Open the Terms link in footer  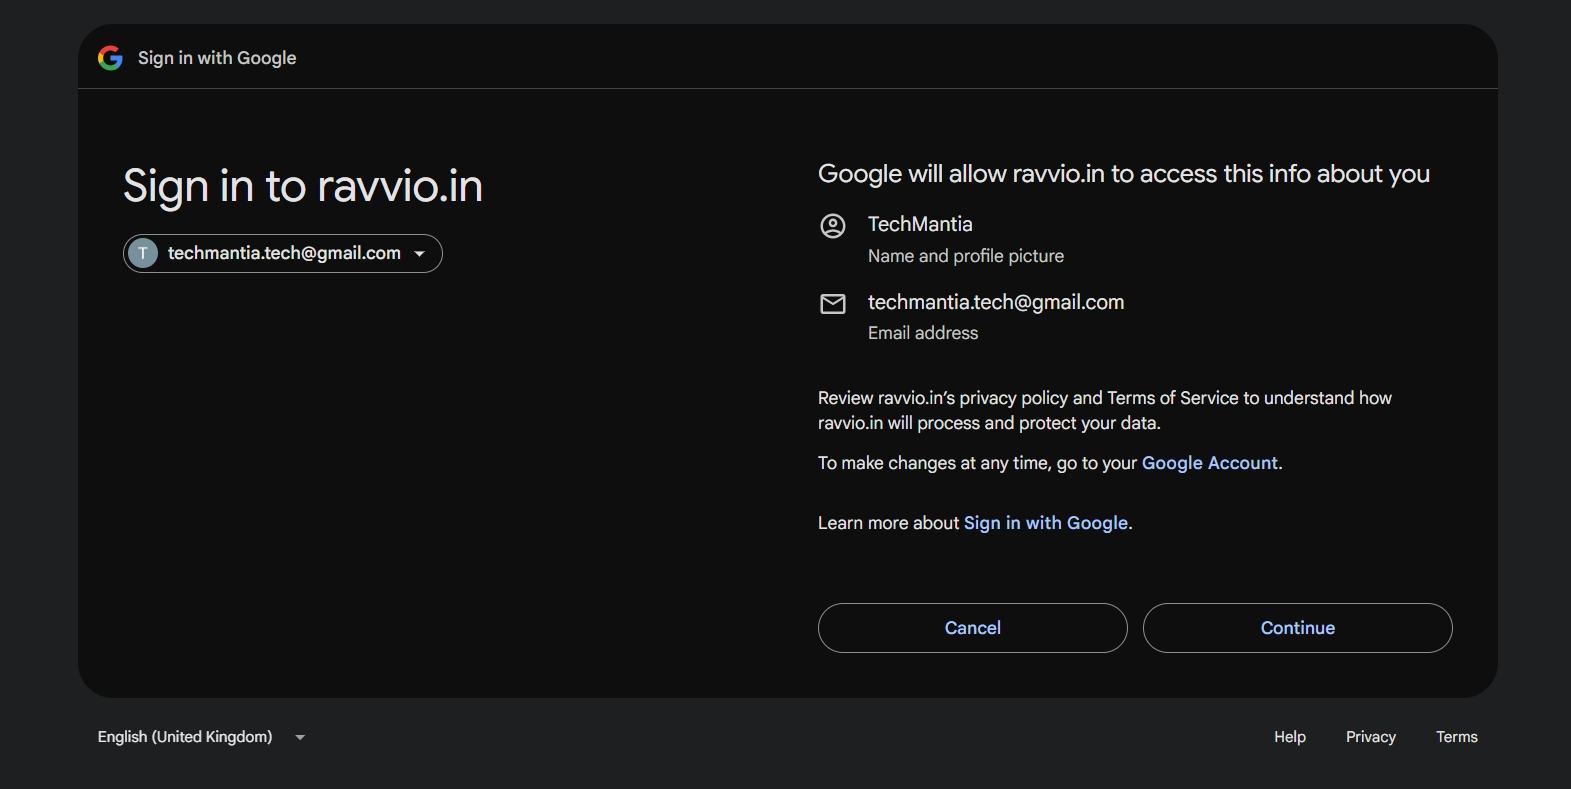pyautogui.click(x=1457, y=737)
